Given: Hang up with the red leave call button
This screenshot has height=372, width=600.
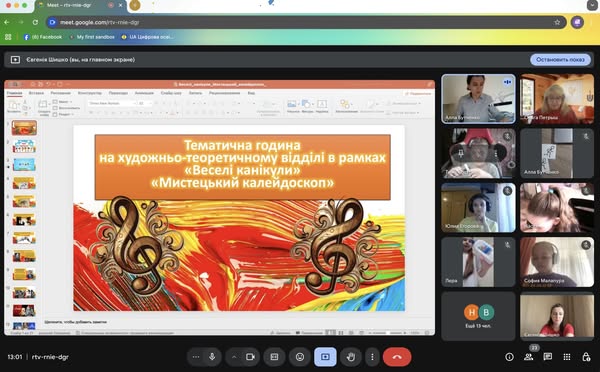Looking at the screenshot, I should 397,357.
